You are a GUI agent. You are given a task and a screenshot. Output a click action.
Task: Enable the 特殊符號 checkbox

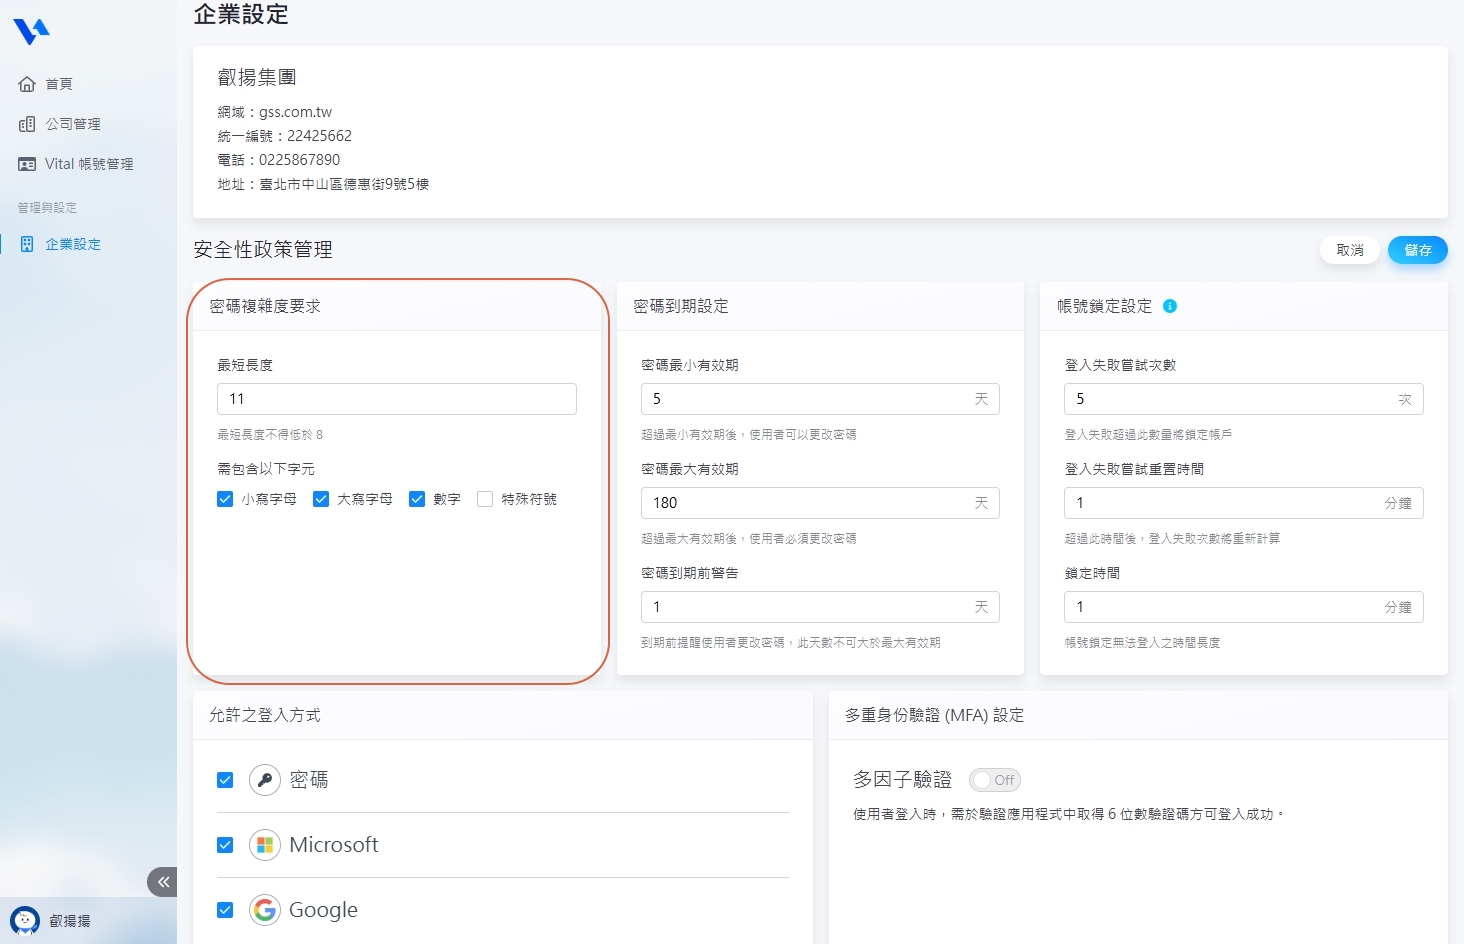485,499
